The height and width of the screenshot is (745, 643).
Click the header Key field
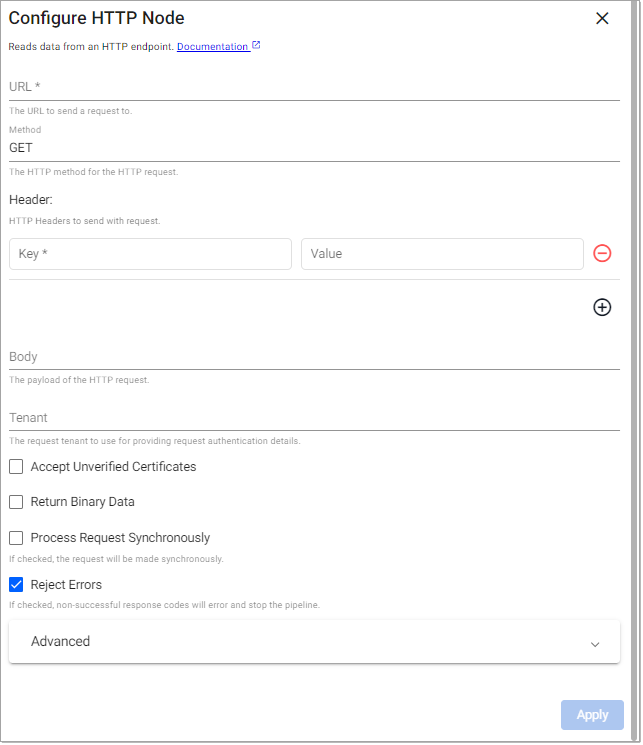click(x=150, y=254)
